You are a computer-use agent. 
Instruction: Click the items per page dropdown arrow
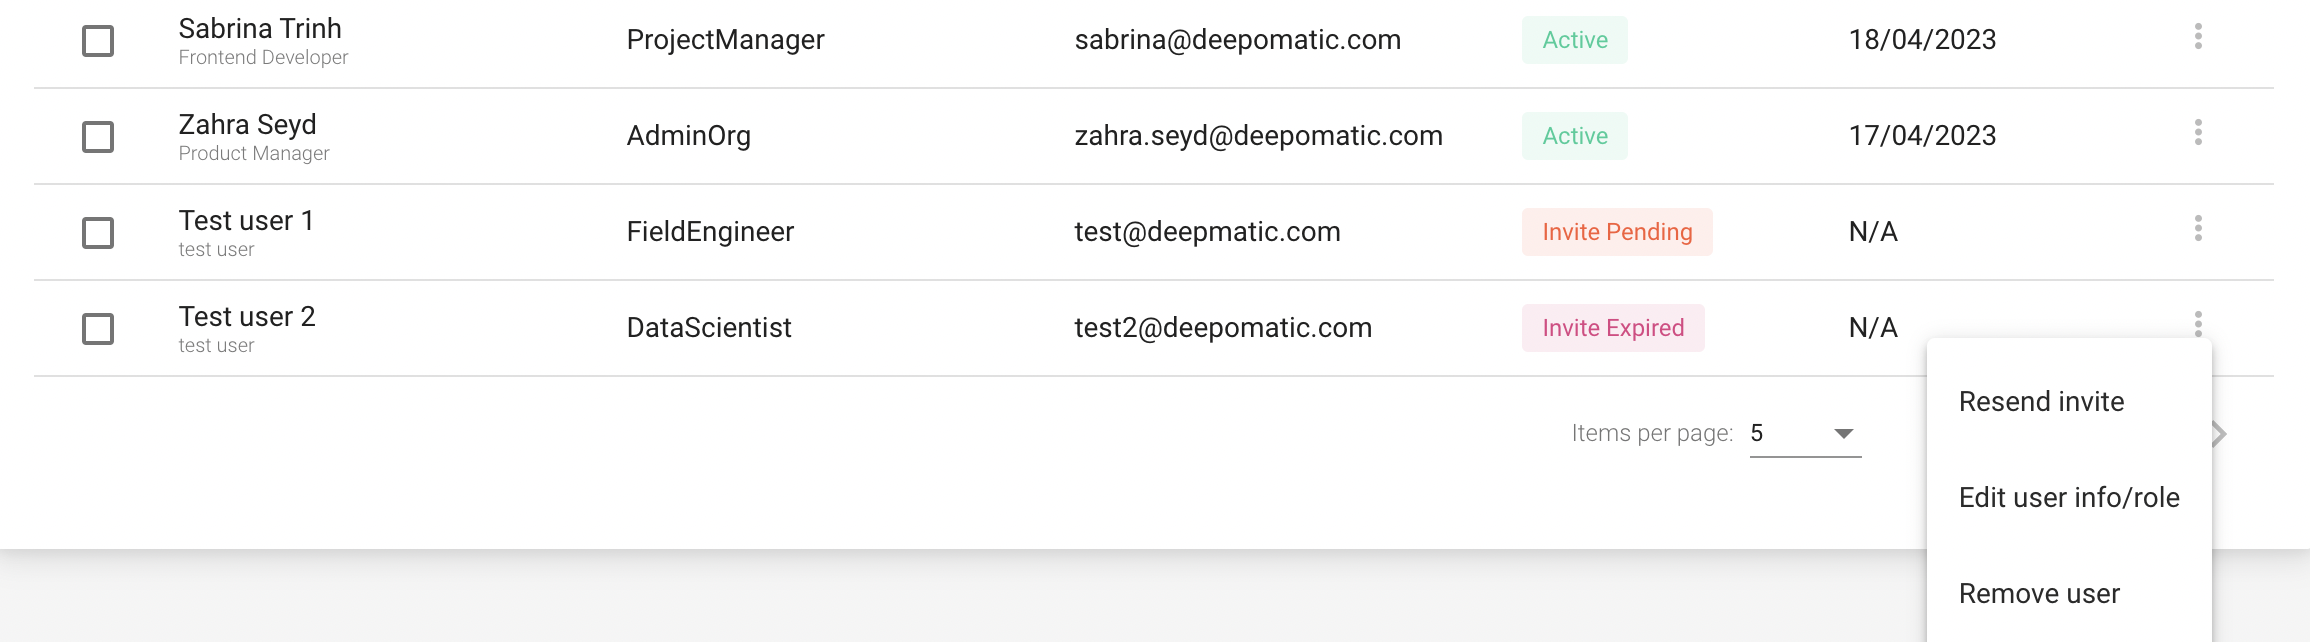(x=1844, y=434)
